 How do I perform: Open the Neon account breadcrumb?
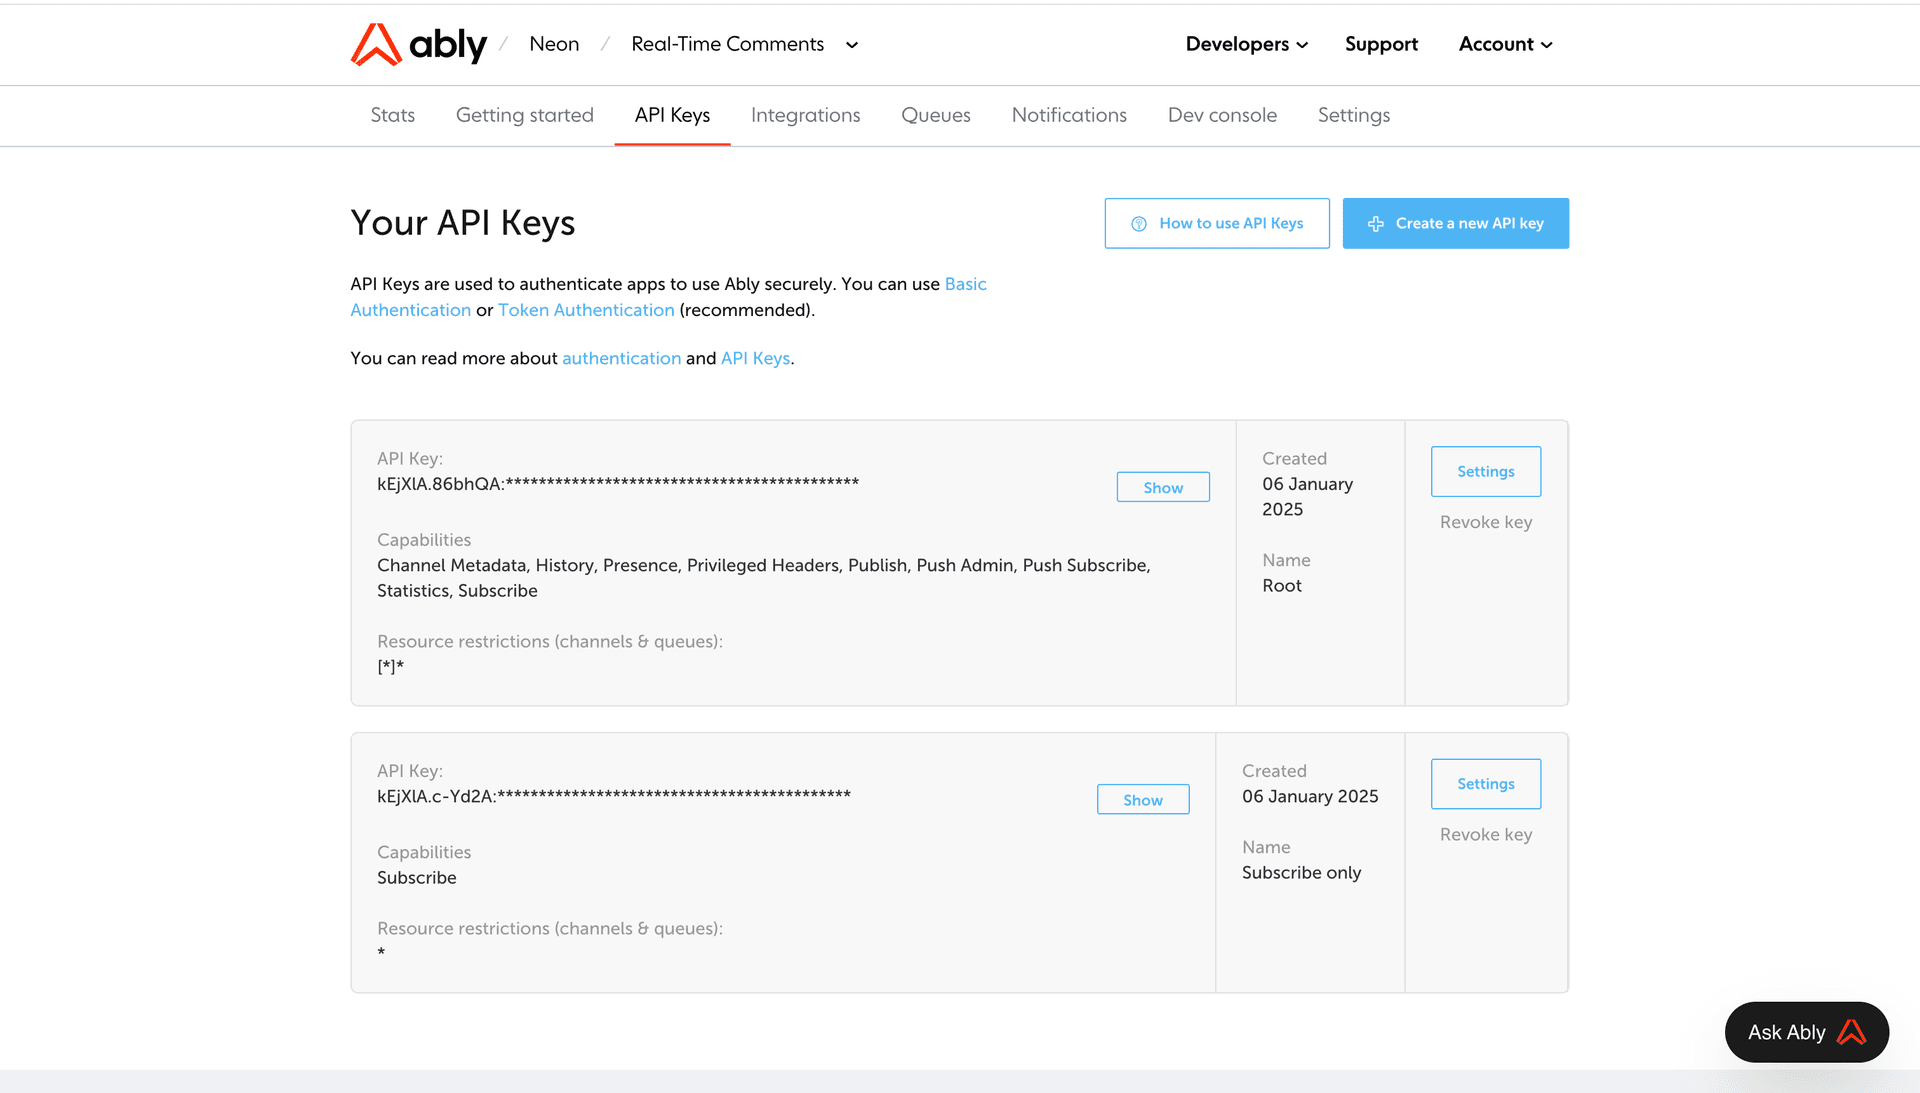(554, 44)
